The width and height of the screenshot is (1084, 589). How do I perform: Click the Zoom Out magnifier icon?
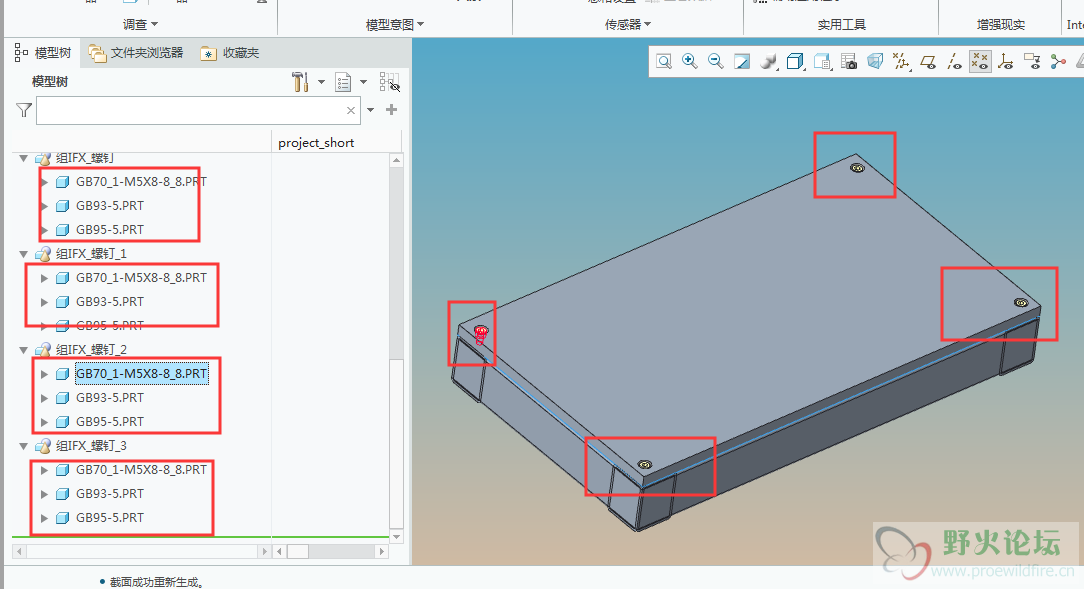tap(716, 62)
